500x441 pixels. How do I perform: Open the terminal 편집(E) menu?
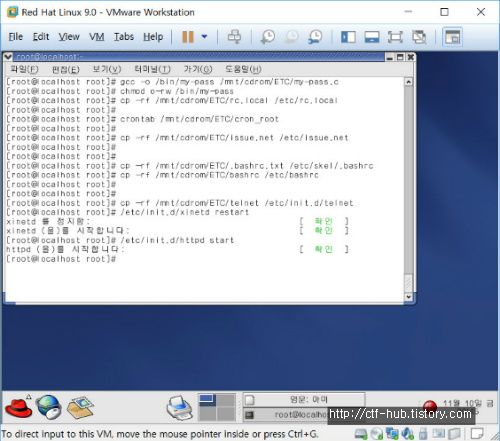click(65, 69)
